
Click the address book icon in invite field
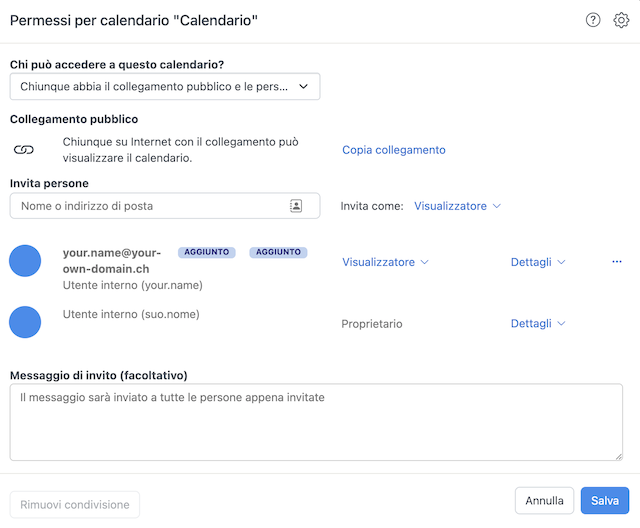296,206
